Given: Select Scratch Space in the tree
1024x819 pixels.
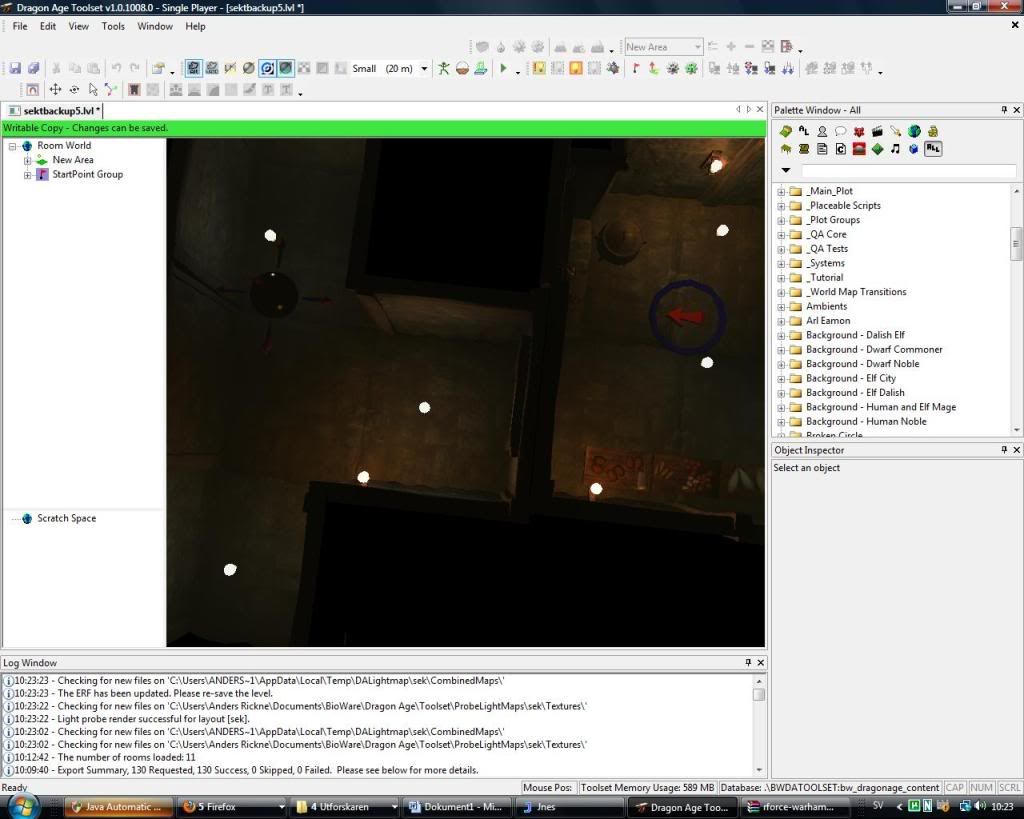Looking at the screenshot, I should pyautogui.click(x=66, y=518).
